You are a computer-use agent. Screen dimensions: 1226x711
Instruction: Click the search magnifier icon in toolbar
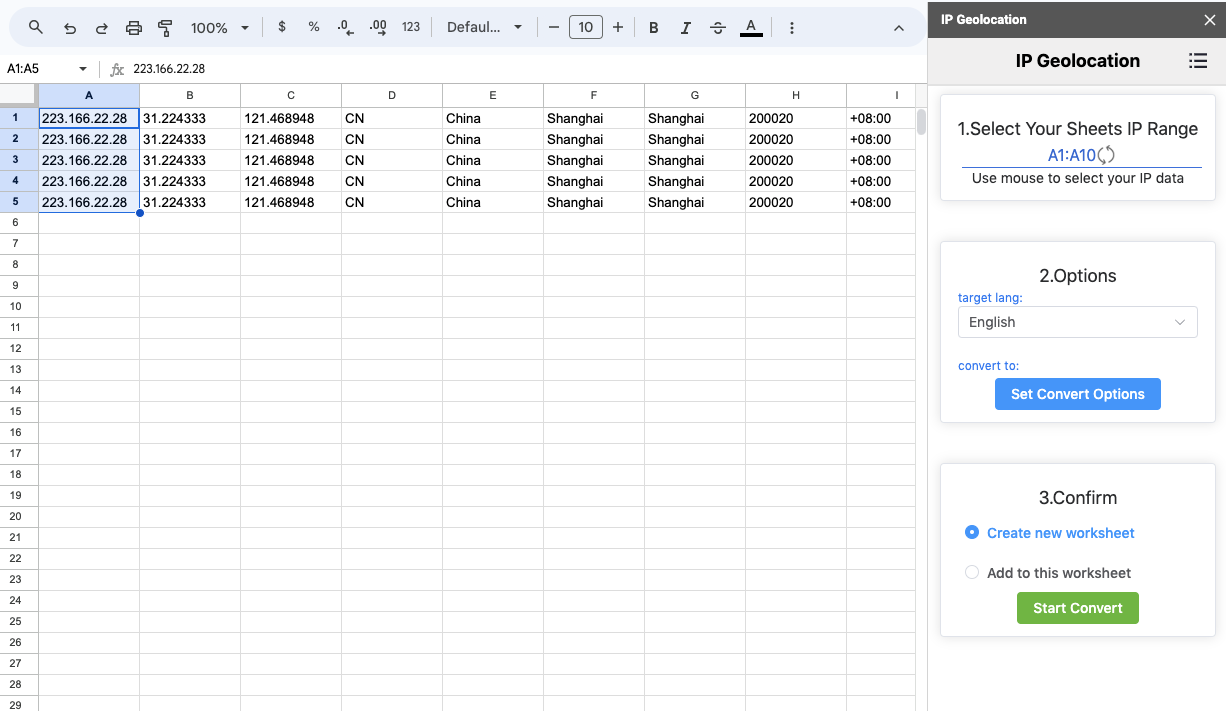pos(36,28)
